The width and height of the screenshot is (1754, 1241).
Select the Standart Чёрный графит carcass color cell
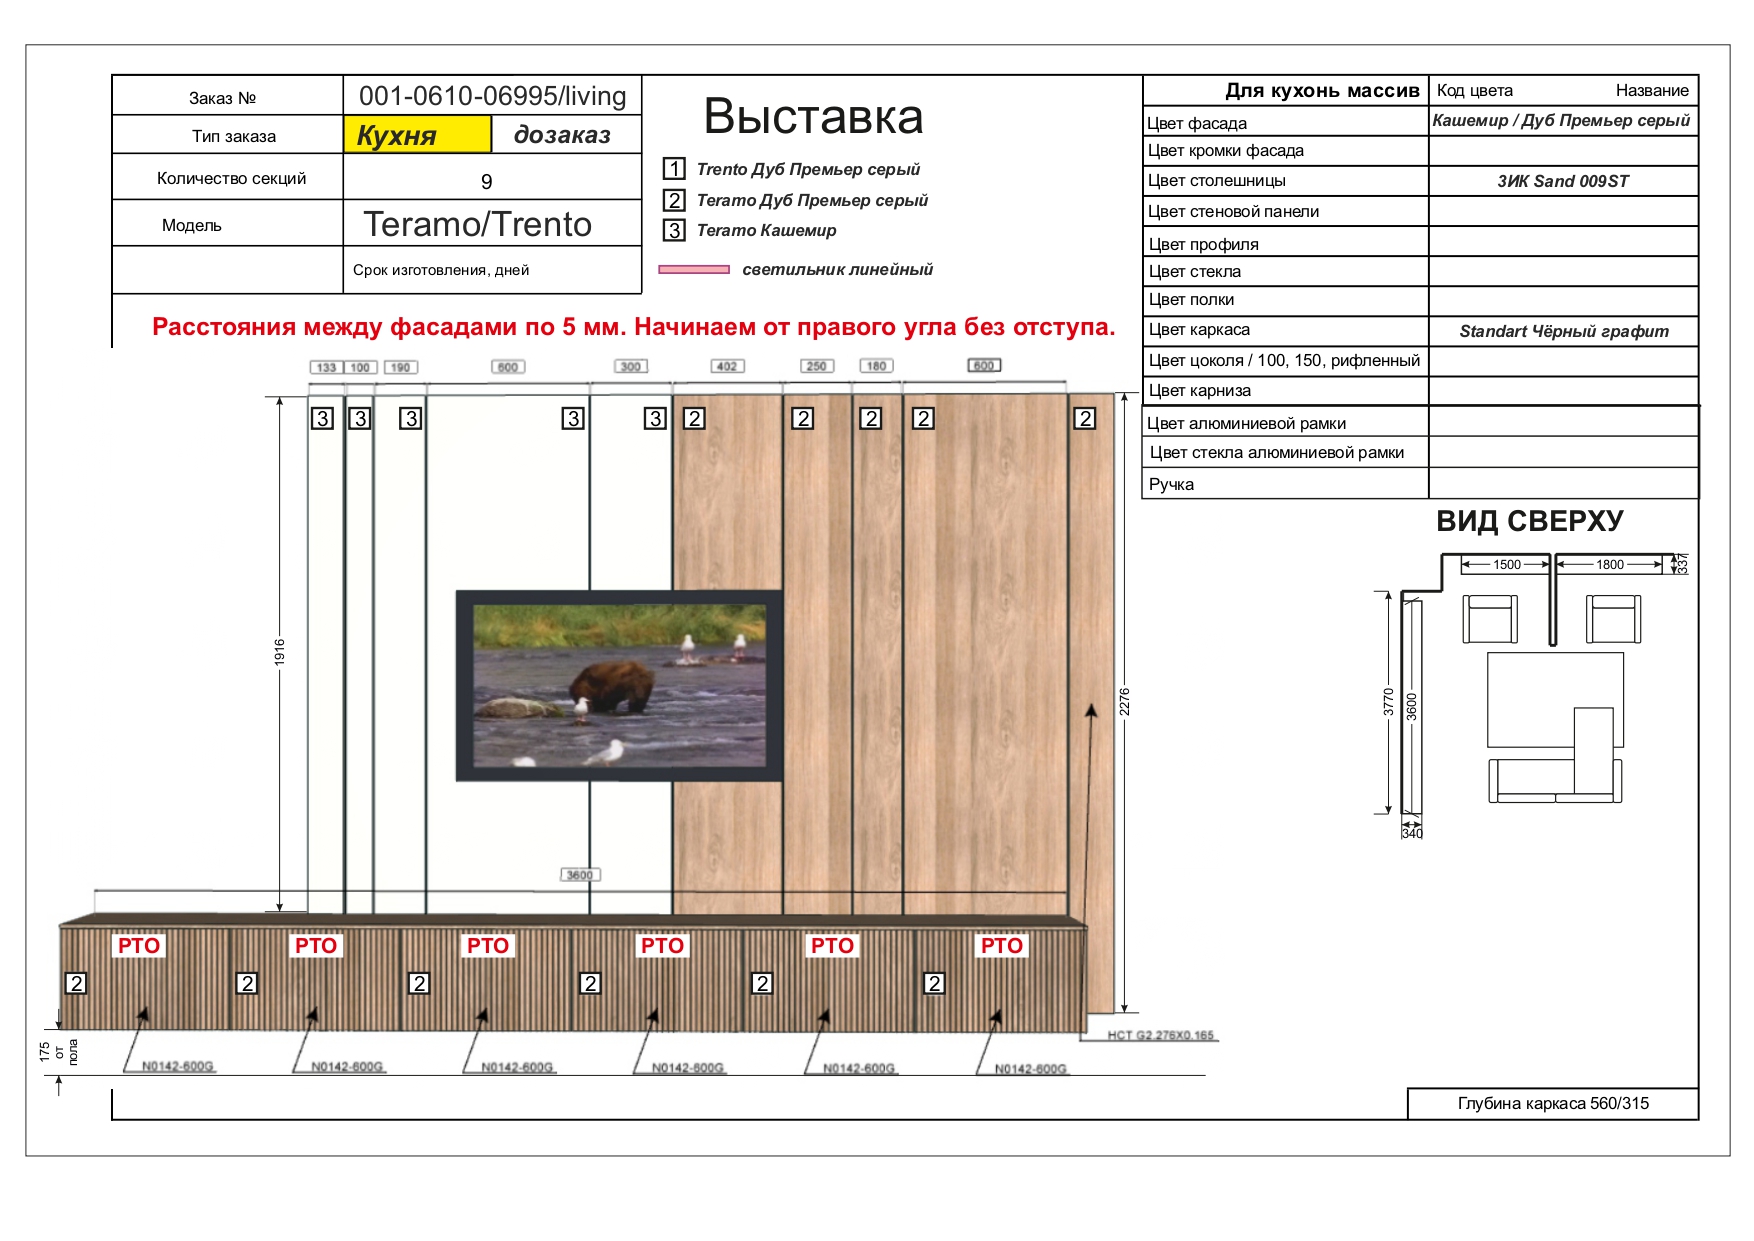click(x=1563, y=331)
